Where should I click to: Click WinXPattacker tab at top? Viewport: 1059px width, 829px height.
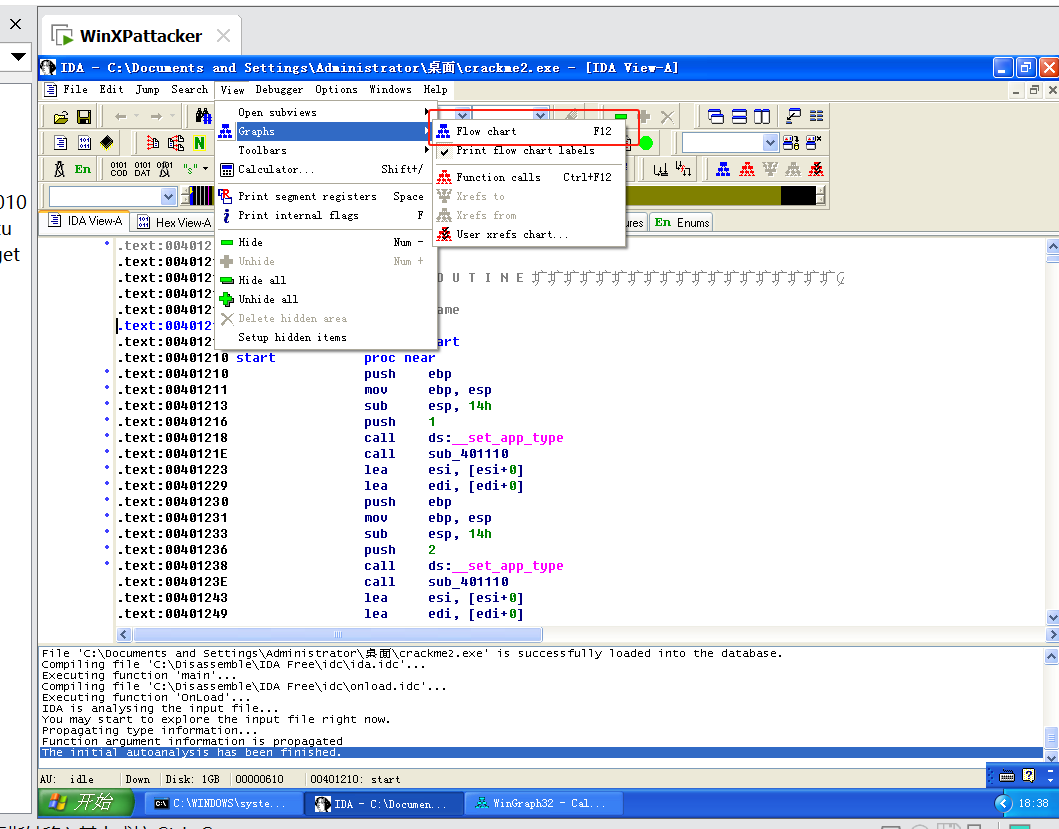pos(140,36)
